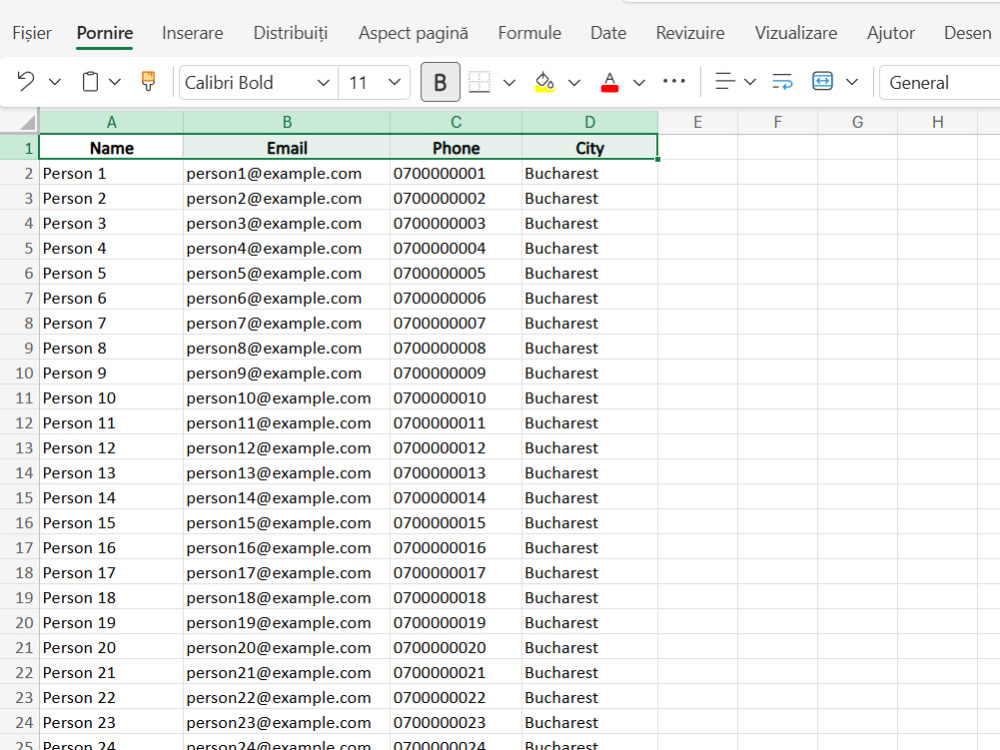The height and width of the screenshot is (750, 1000).
Task: Select column B header
Action: tap(287, 122)
